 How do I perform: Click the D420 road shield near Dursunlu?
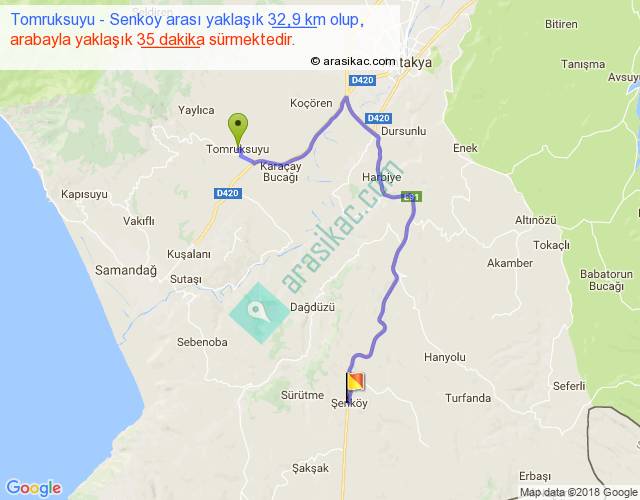click(x=378, y=118)
